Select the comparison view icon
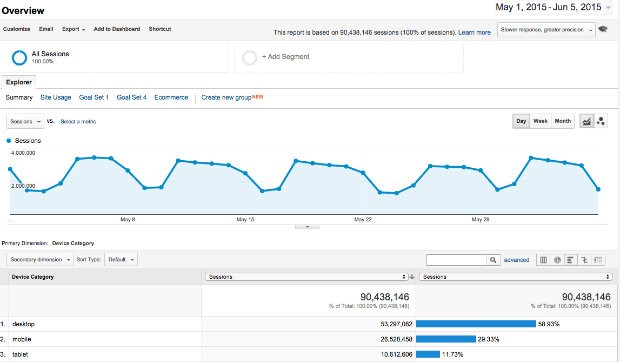 [584, 260]
